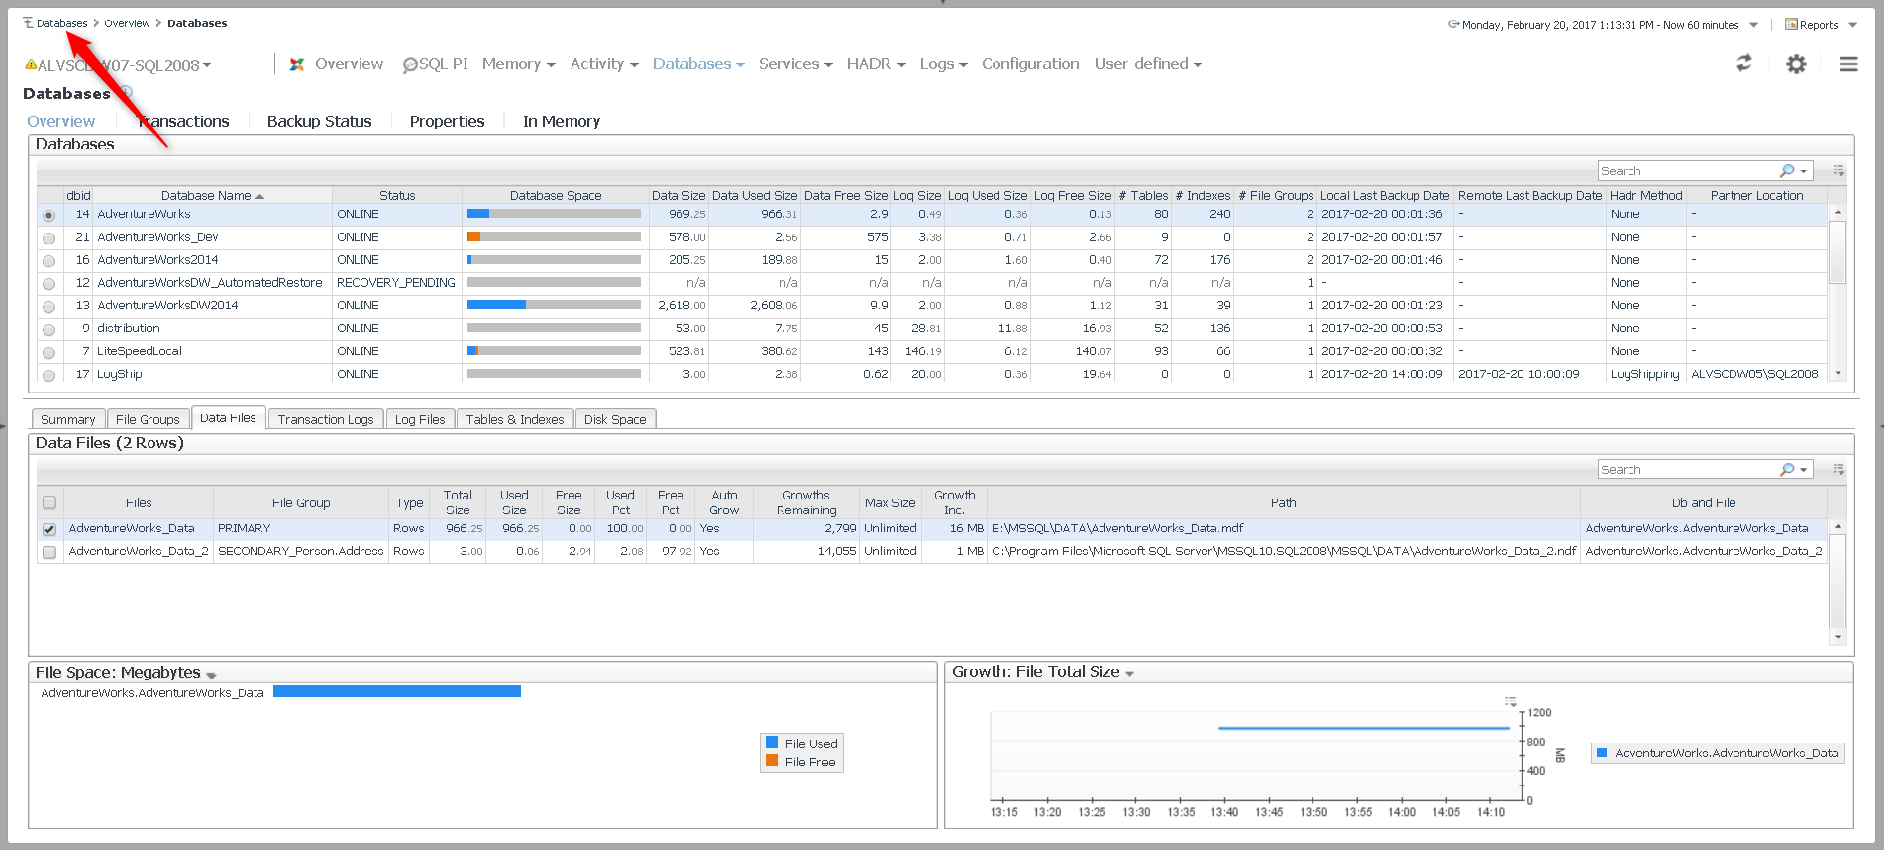Image resolution: width=1884 pixels, height=850 pixels.
Task: Click the colorful Overview pinwheel icon
Action: tap(297, 64)
